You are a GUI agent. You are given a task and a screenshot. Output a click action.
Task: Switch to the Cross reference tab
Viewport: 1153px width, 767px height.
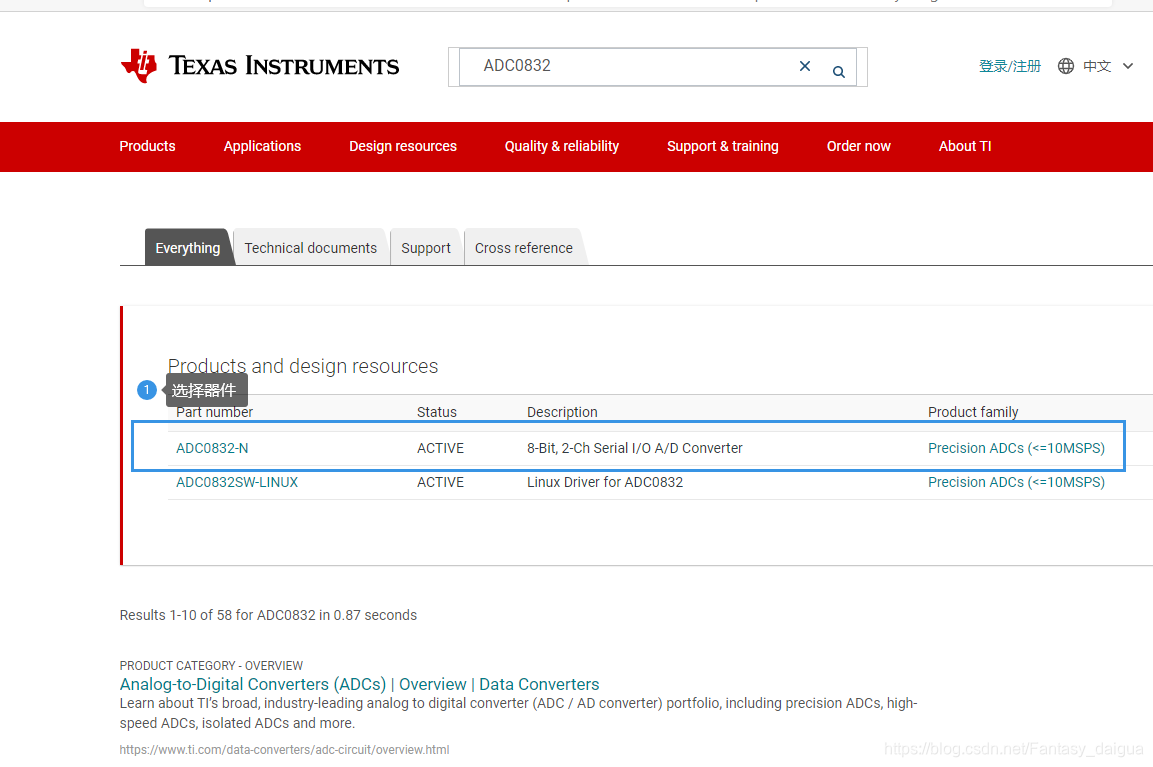click(523, 248)
